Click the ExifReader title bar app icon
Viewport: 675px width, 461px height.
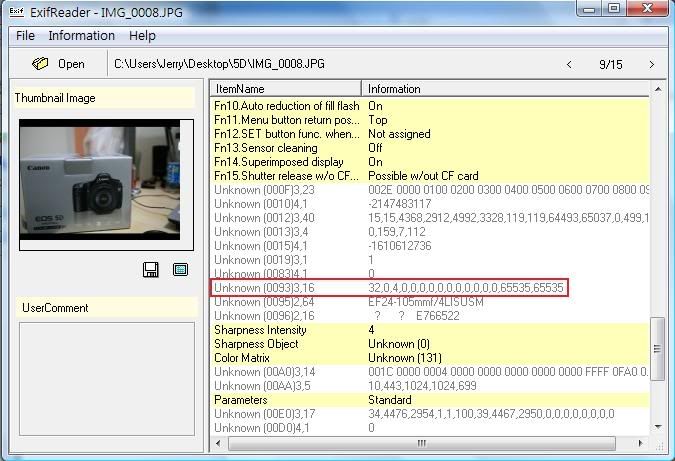(x=12, y=9)
